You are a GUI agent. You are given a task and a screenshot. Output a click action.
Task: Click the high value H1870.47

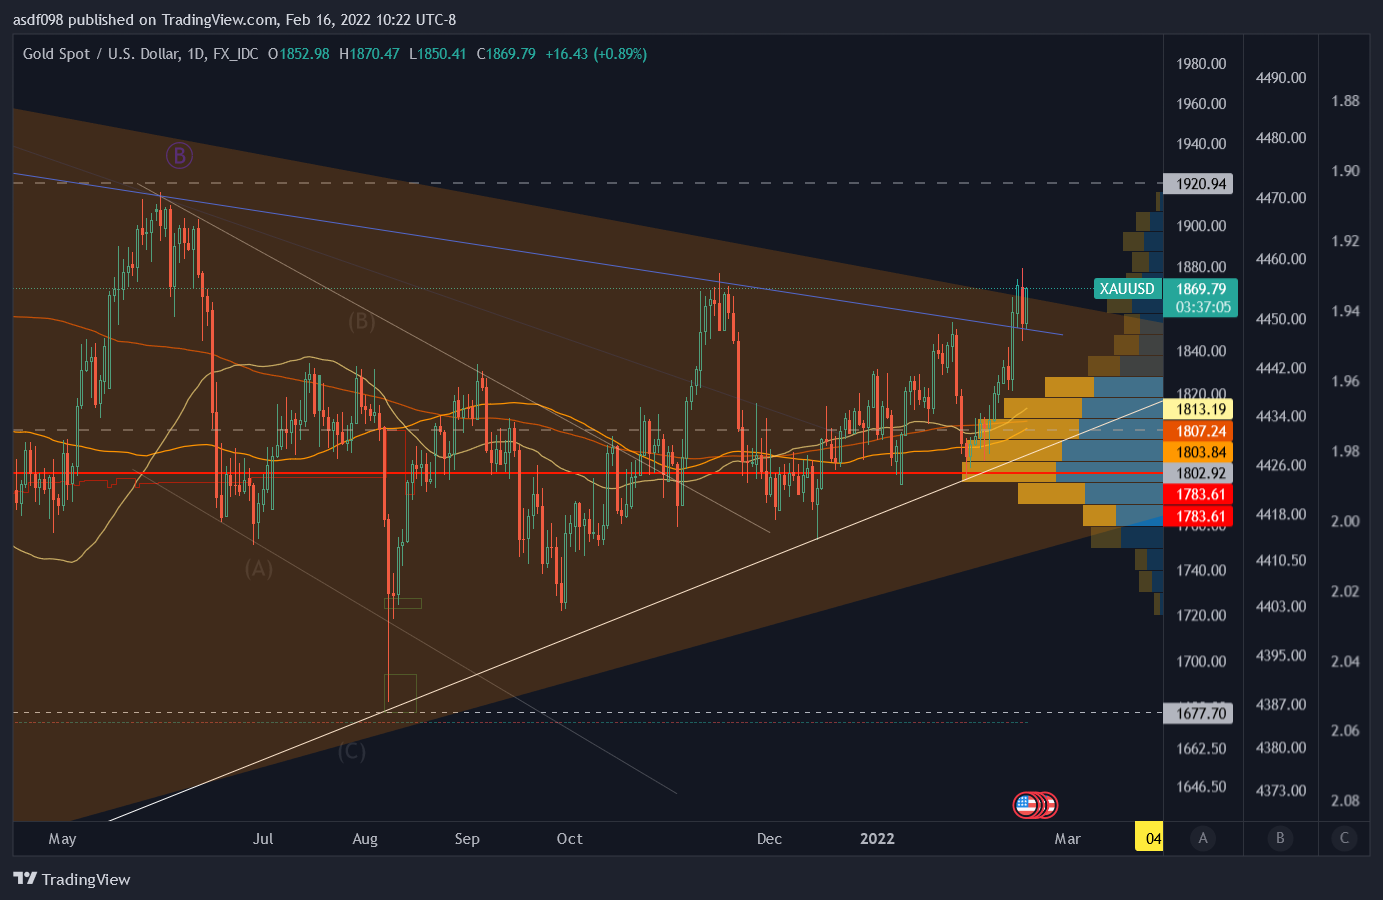click(x=369, y=54)
